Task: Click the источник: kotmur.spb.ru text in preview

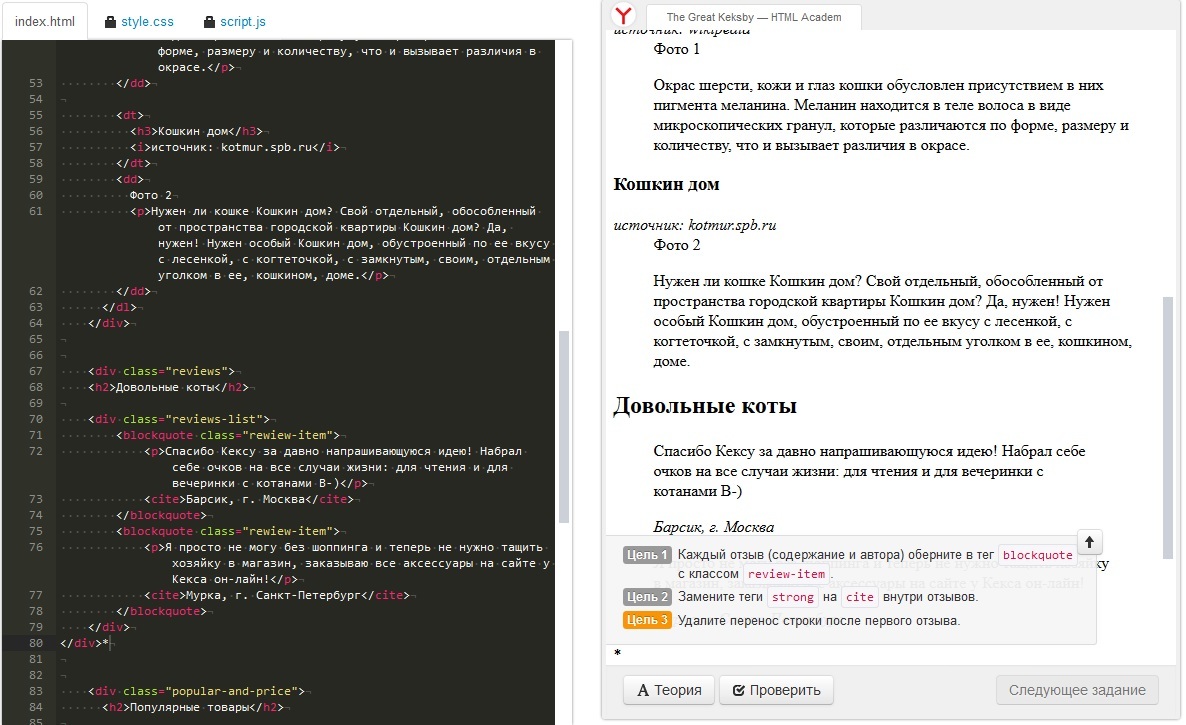Action: click(694, 225)
